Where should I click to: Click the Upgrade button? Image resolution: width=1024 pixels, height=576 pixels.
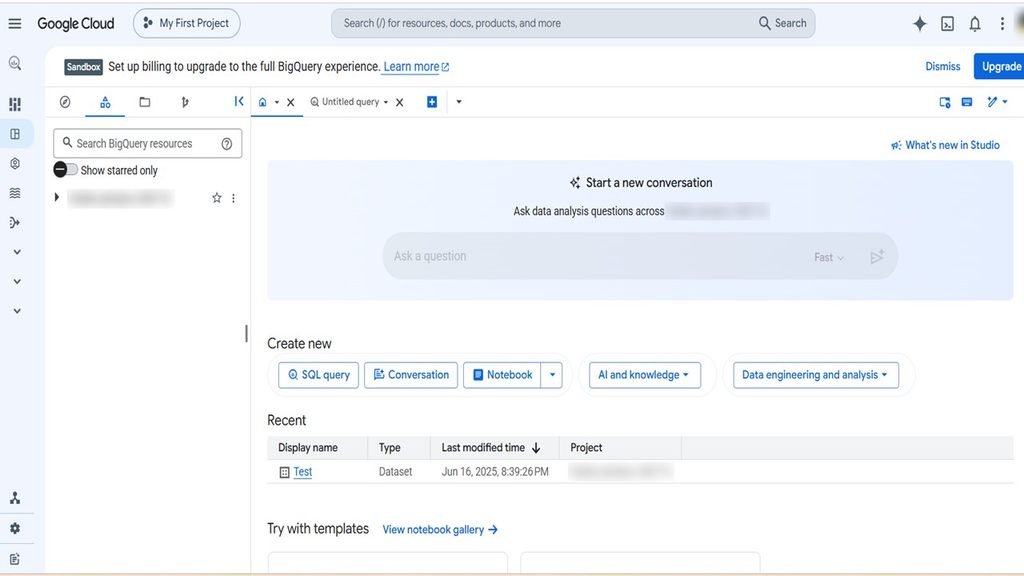pyautogui.click(x=1000, y=67)
